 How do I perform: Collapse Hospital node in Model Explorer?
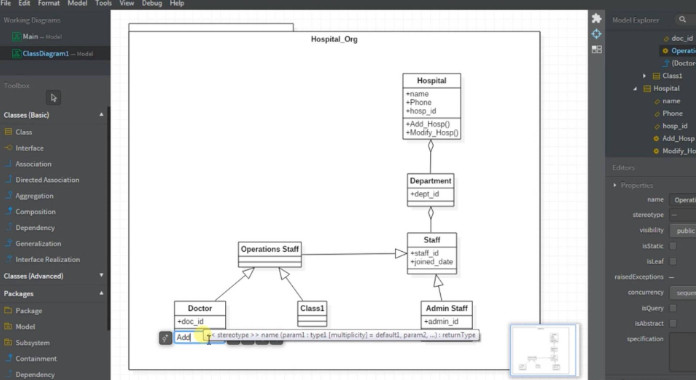coord(635,88)
